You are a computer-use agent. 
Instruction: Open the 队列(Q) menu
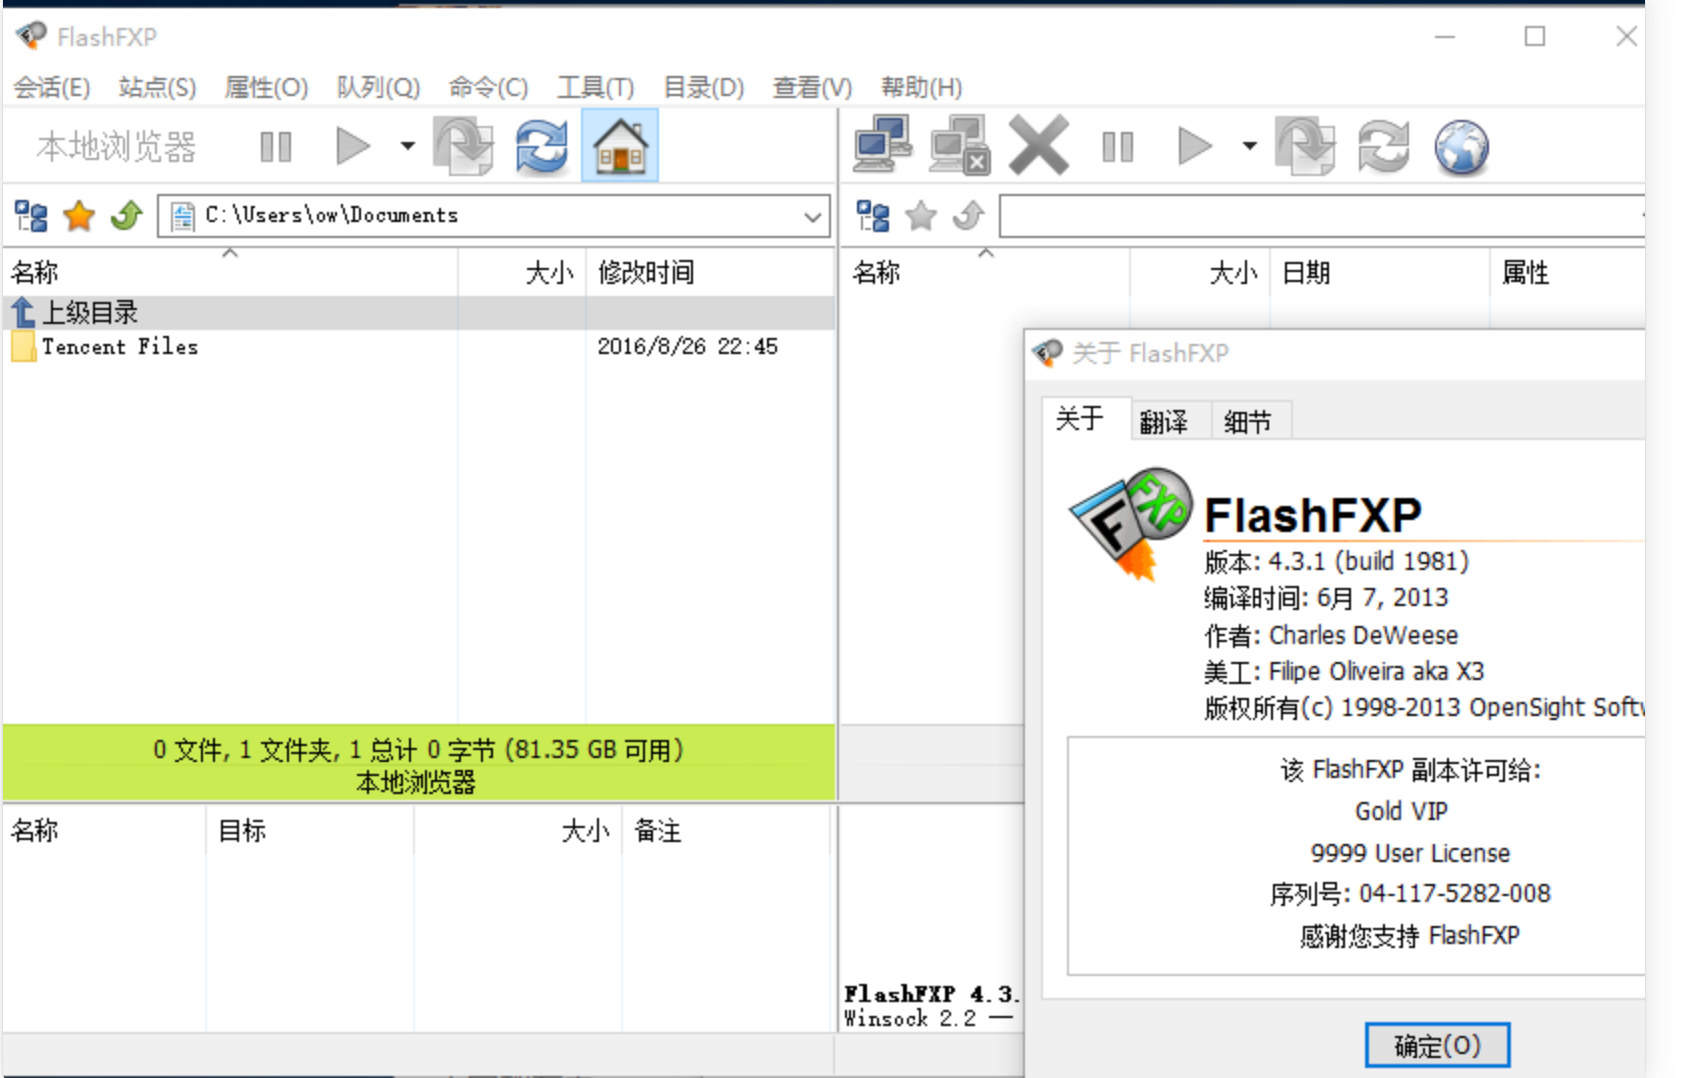pos(378,88)
